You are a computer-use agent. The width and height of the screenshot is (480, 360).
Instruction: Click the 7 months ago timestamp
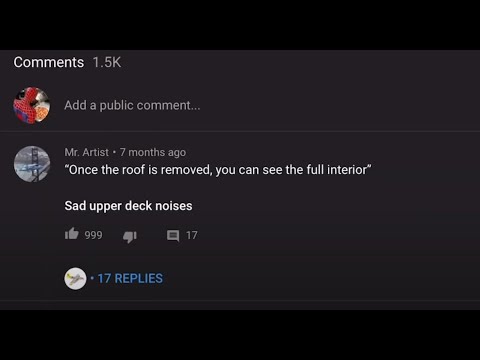153,152
